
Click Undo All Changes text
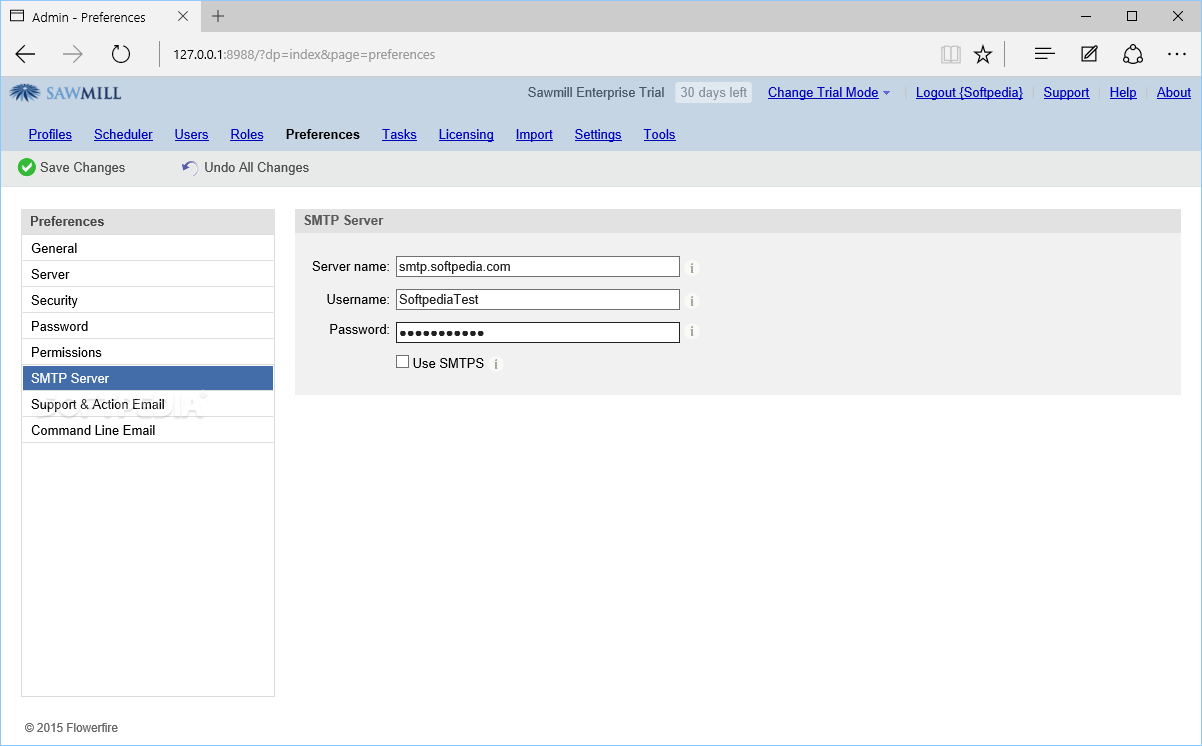257,167
